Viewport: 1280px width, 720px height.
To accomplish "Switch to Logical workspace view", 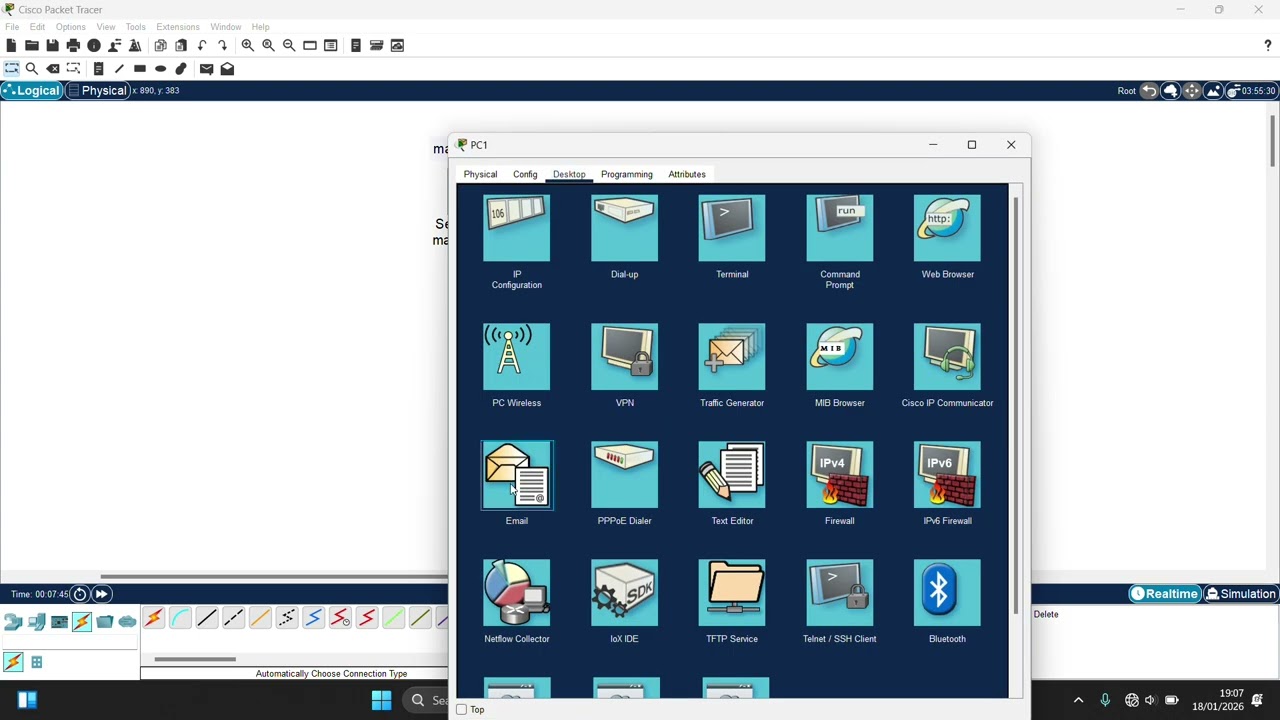I will point(31,91).
